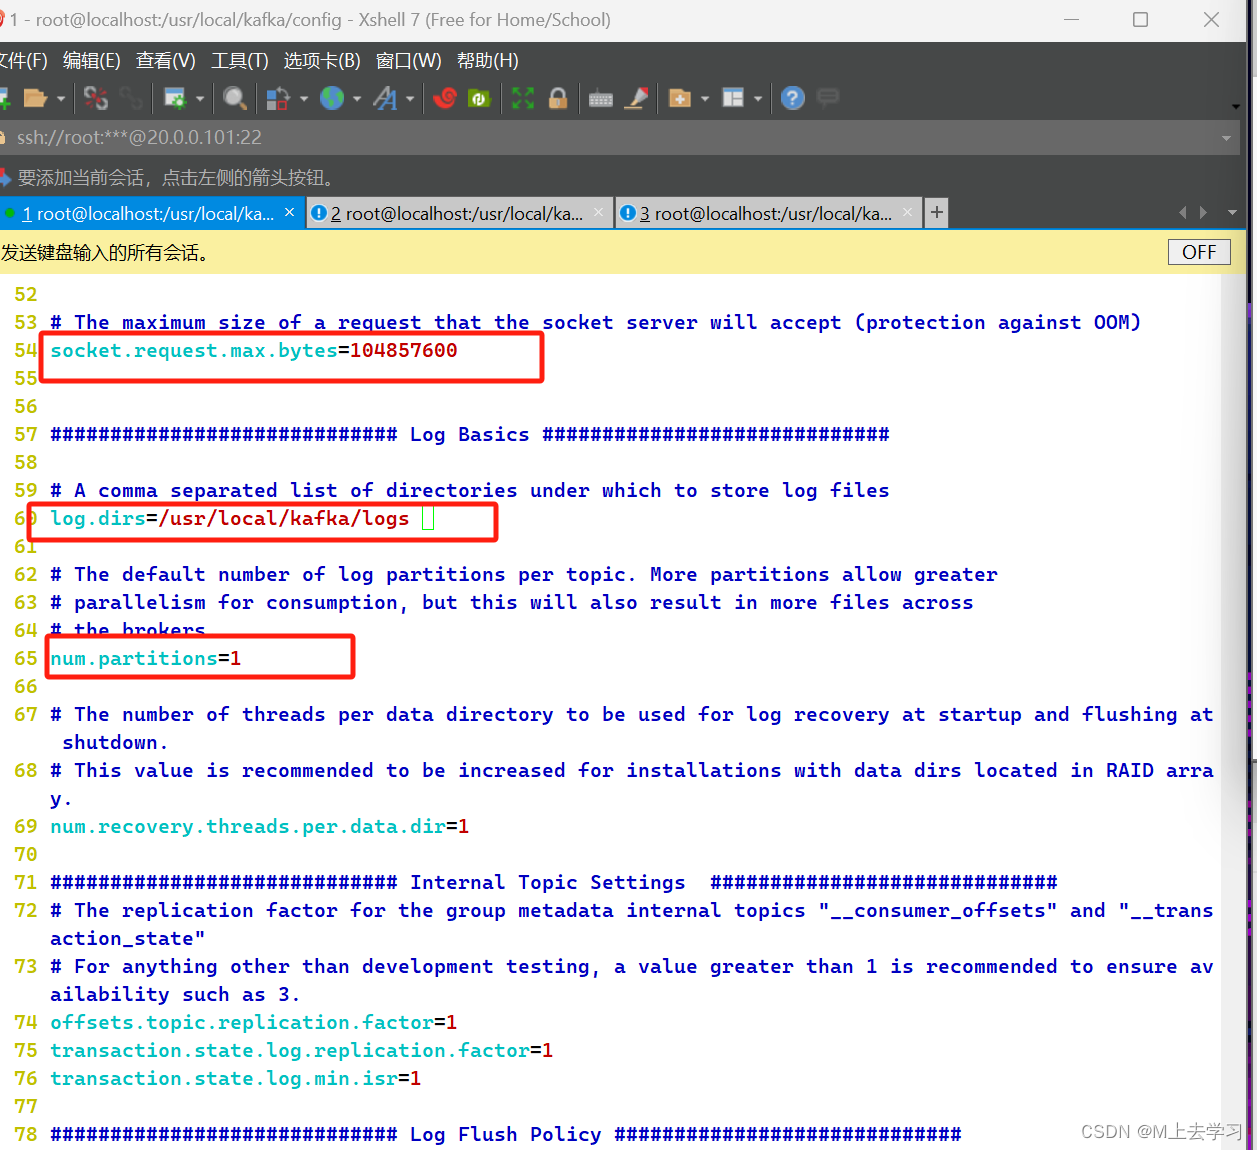
Task: Click the new folder plus icon
Action: point(680,98)
